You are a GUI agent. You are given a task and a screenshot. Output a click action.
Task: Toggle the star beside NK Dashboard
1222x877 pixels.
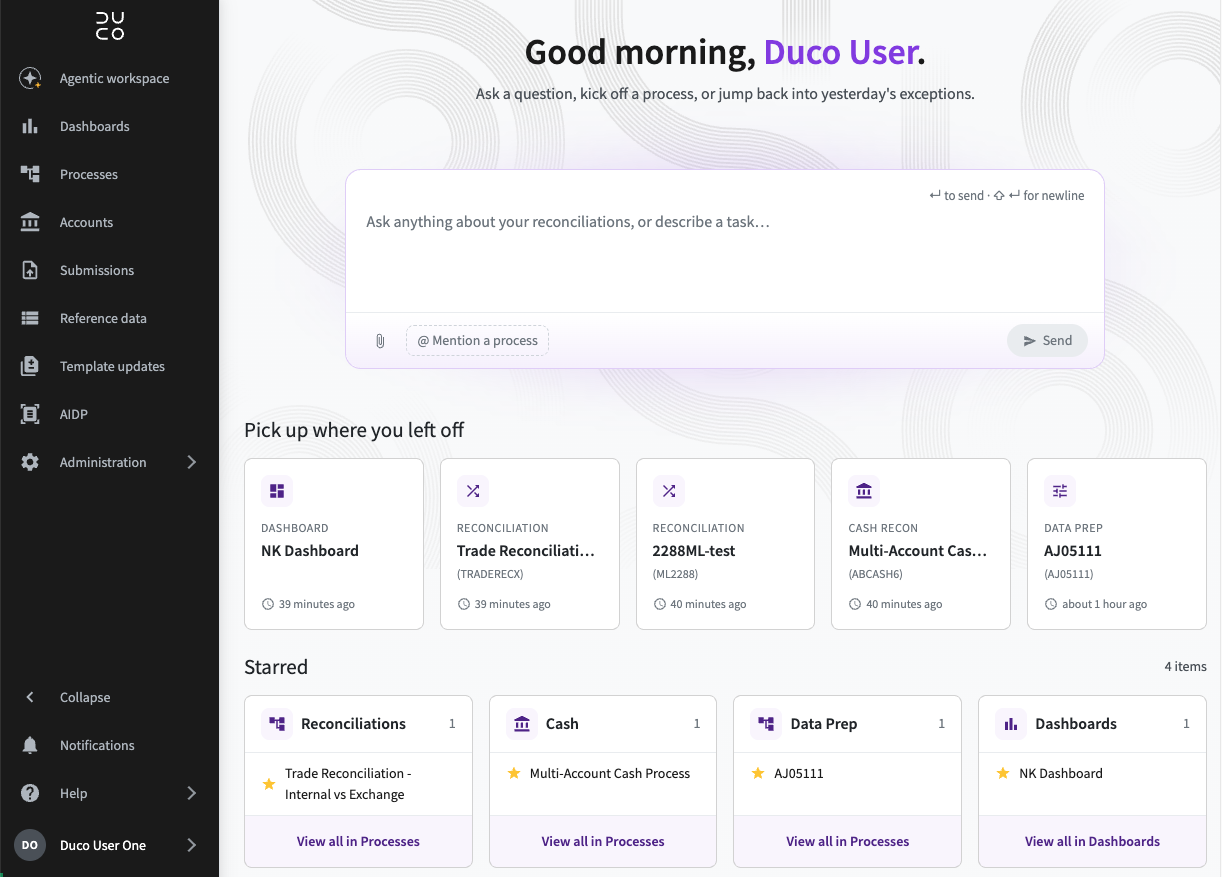1003,773
